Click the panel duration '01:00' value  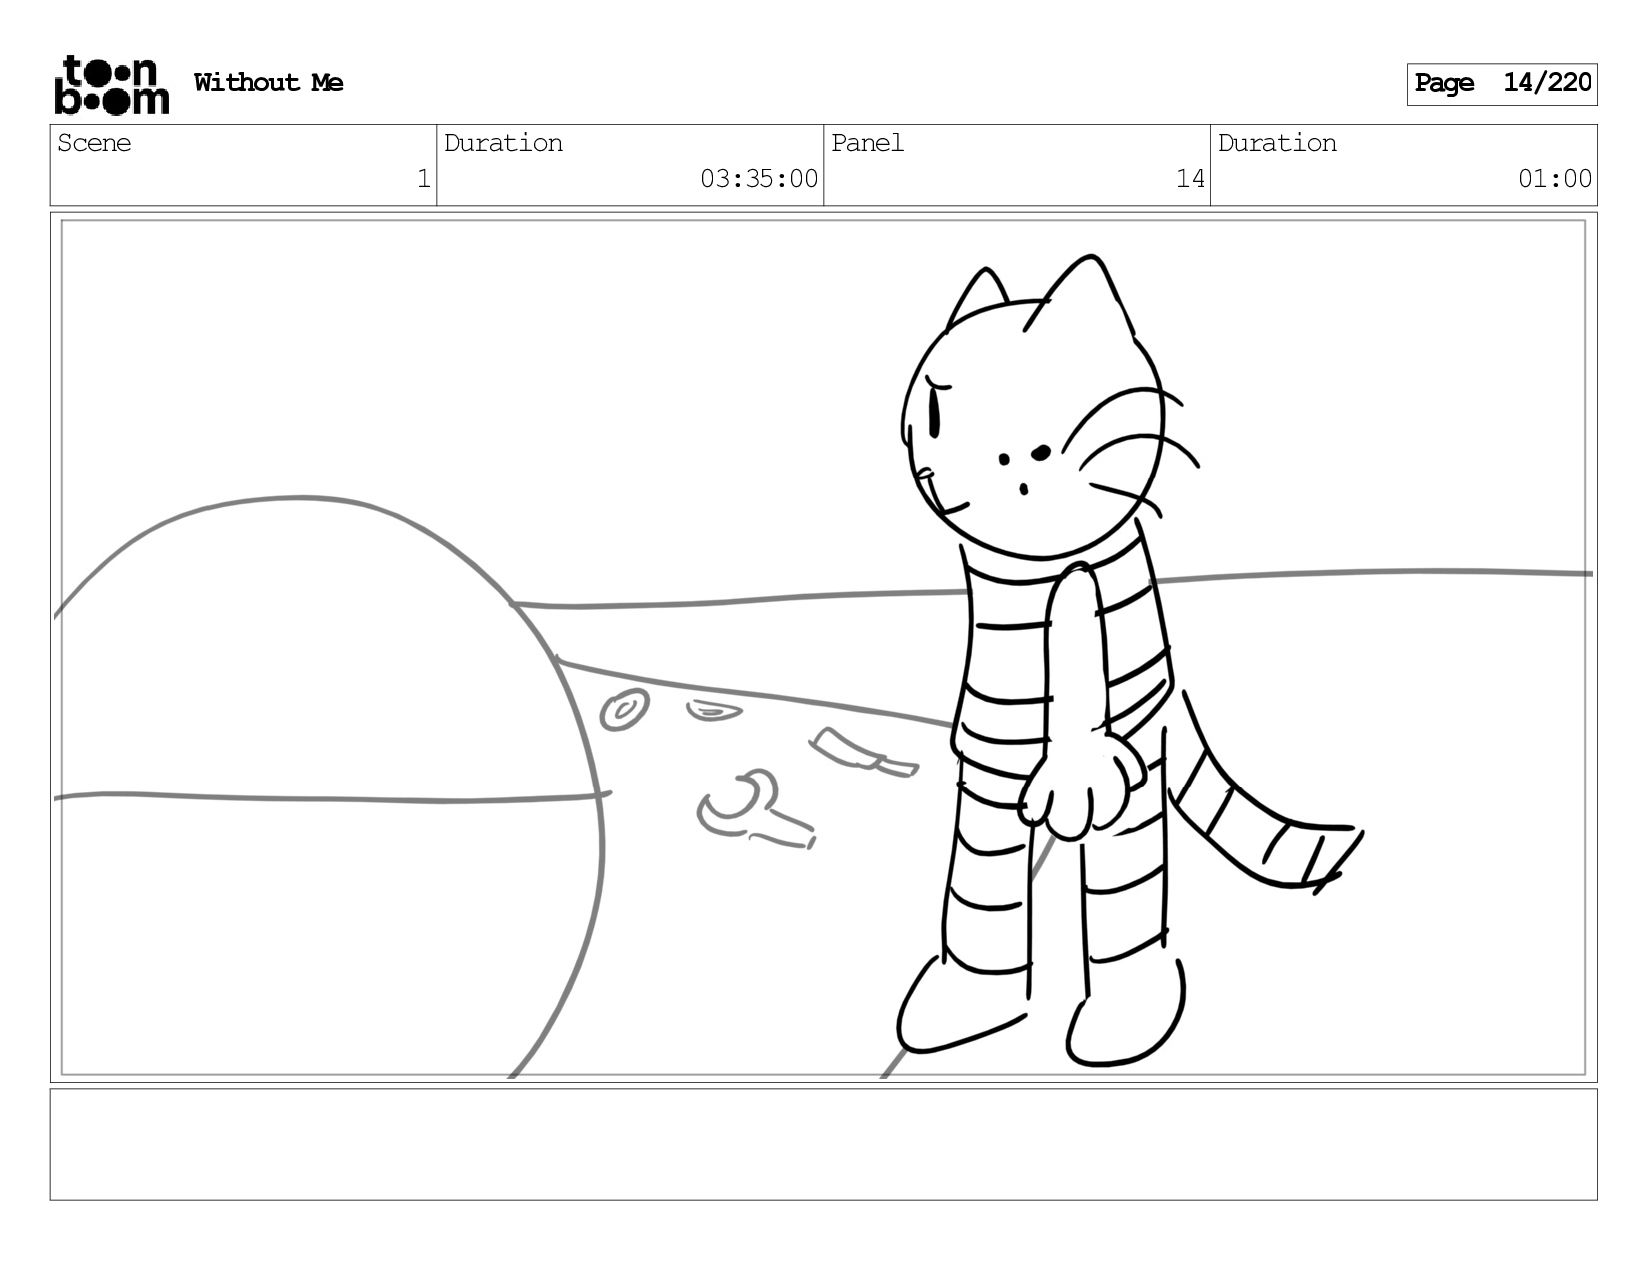(x=1555, y=179)
